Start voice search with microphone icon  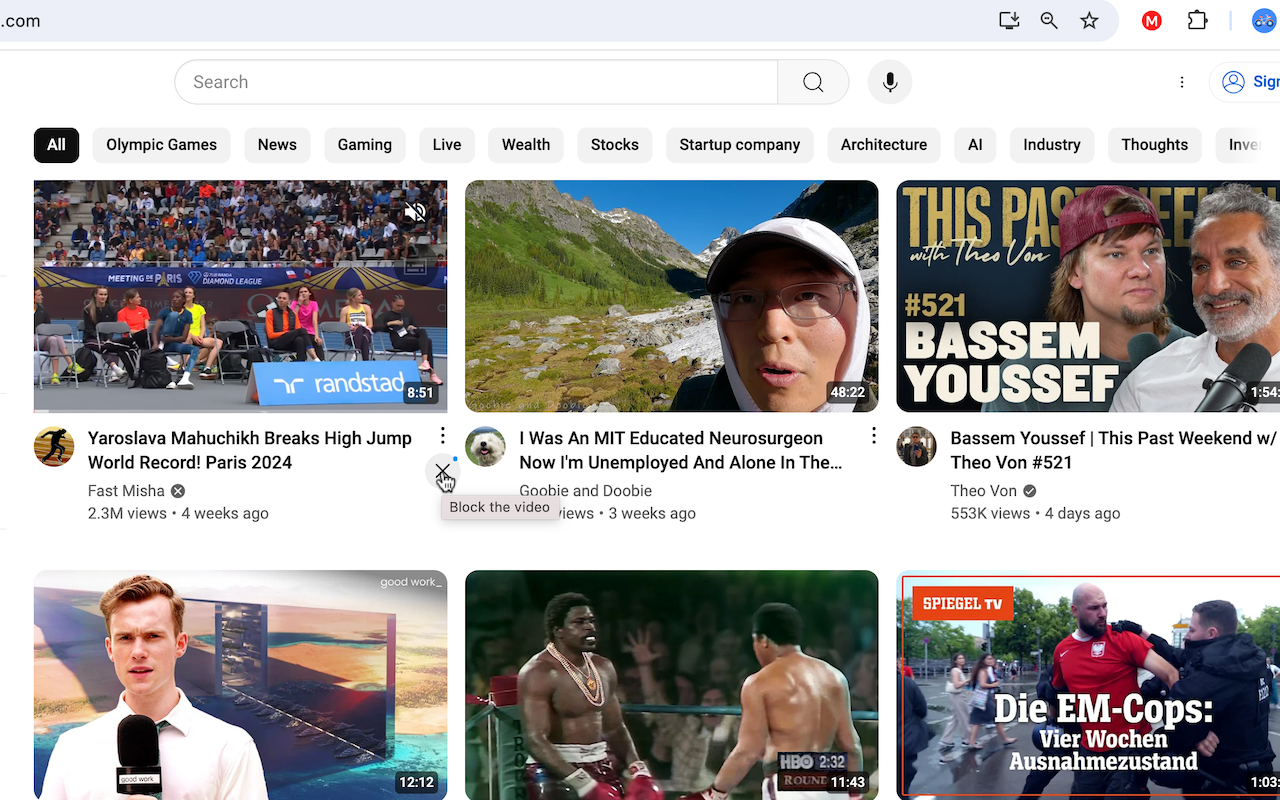click(x=890, y=82)
